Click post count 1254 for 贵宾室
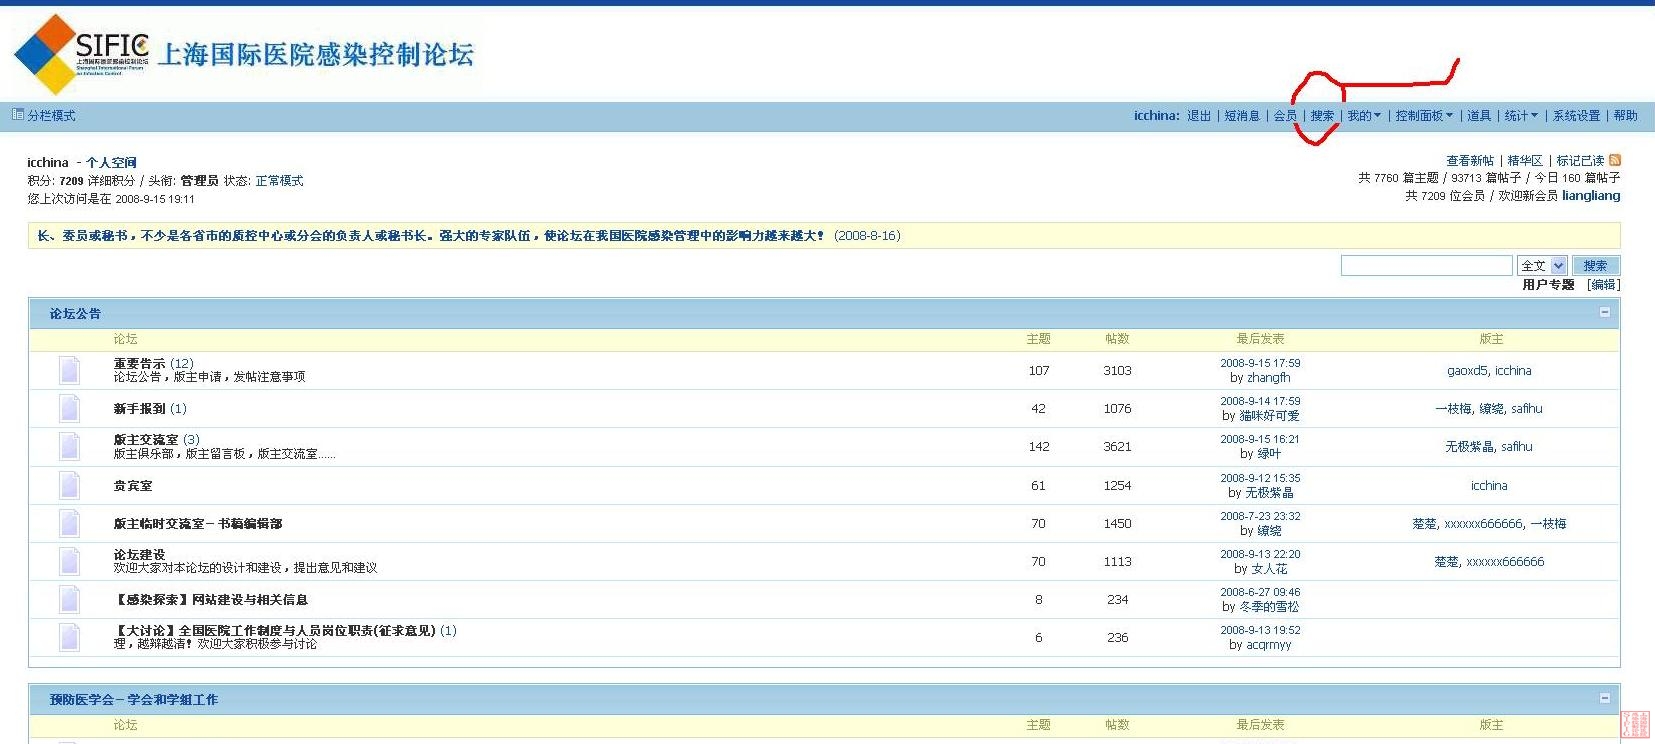Viewport: 1655px width, 744px height. tap(1117, 485)
